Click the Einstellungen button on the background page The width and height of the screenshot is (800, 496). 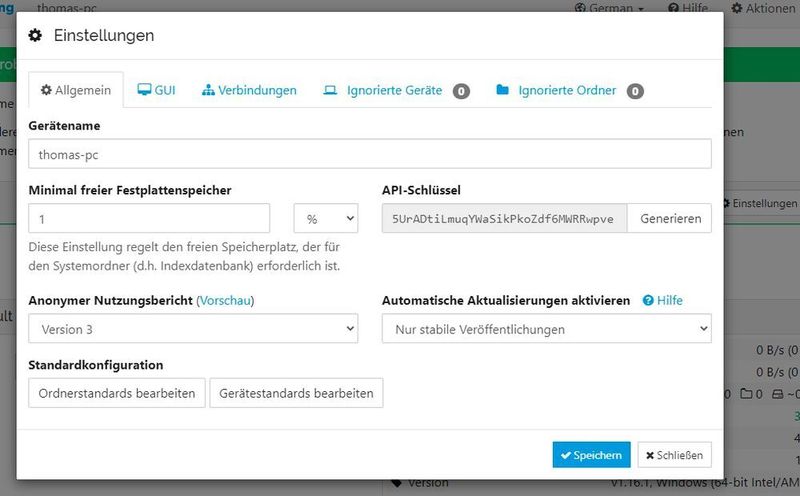(x=761, y=203)
